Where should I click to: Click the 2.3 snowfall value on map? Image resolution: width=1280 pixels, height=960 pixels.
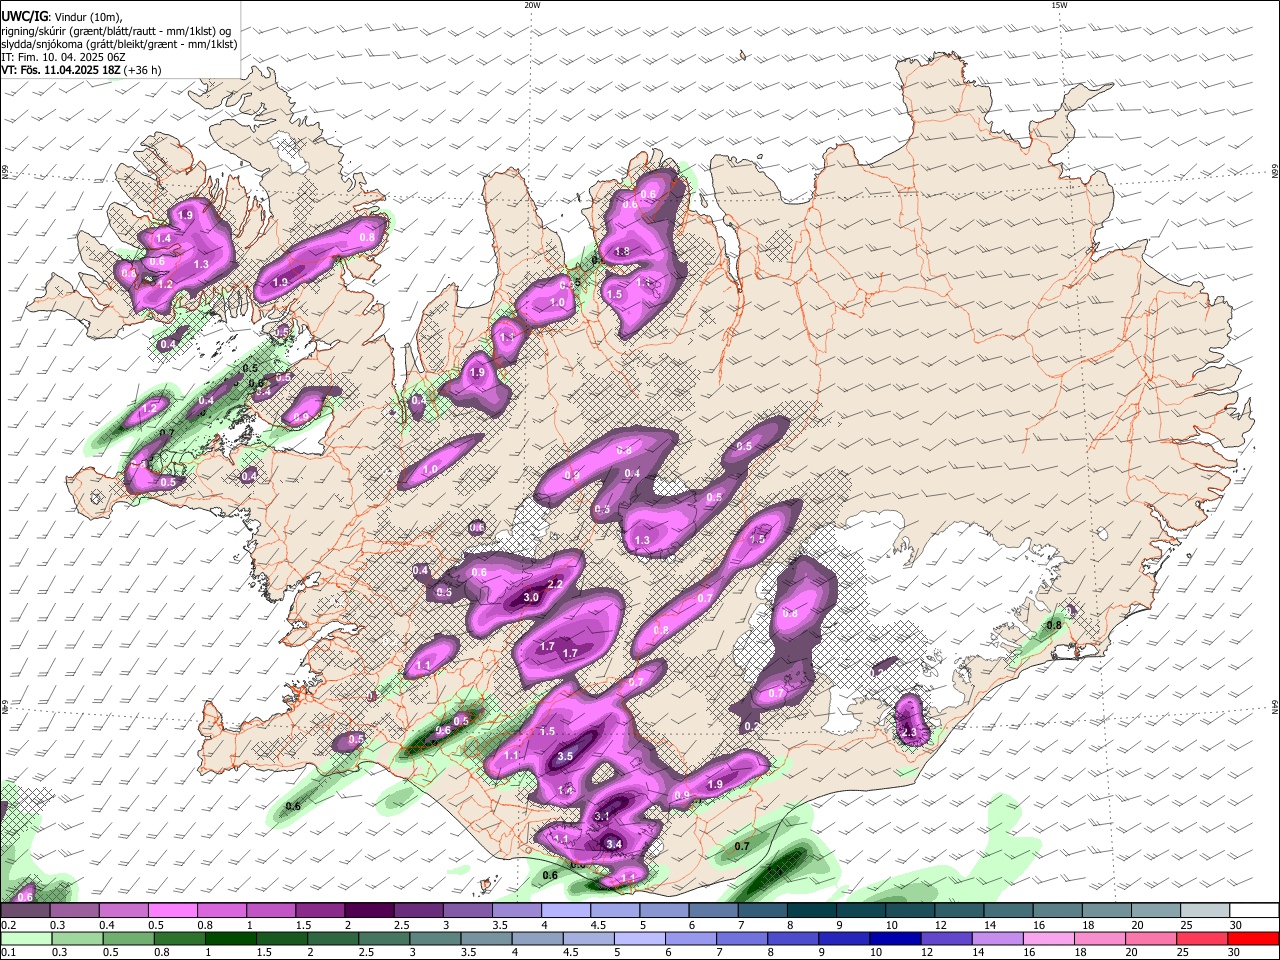point(909,733)
